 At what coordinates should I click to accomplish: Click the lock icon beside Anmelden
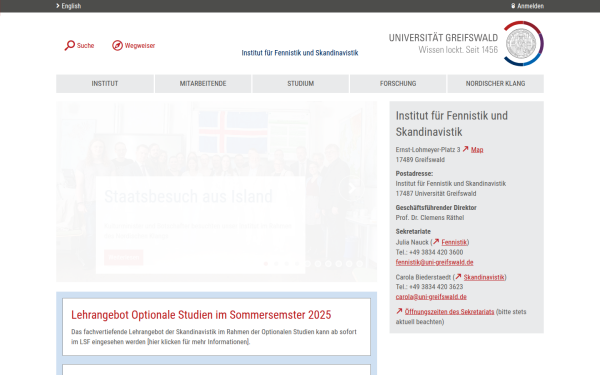513,6
